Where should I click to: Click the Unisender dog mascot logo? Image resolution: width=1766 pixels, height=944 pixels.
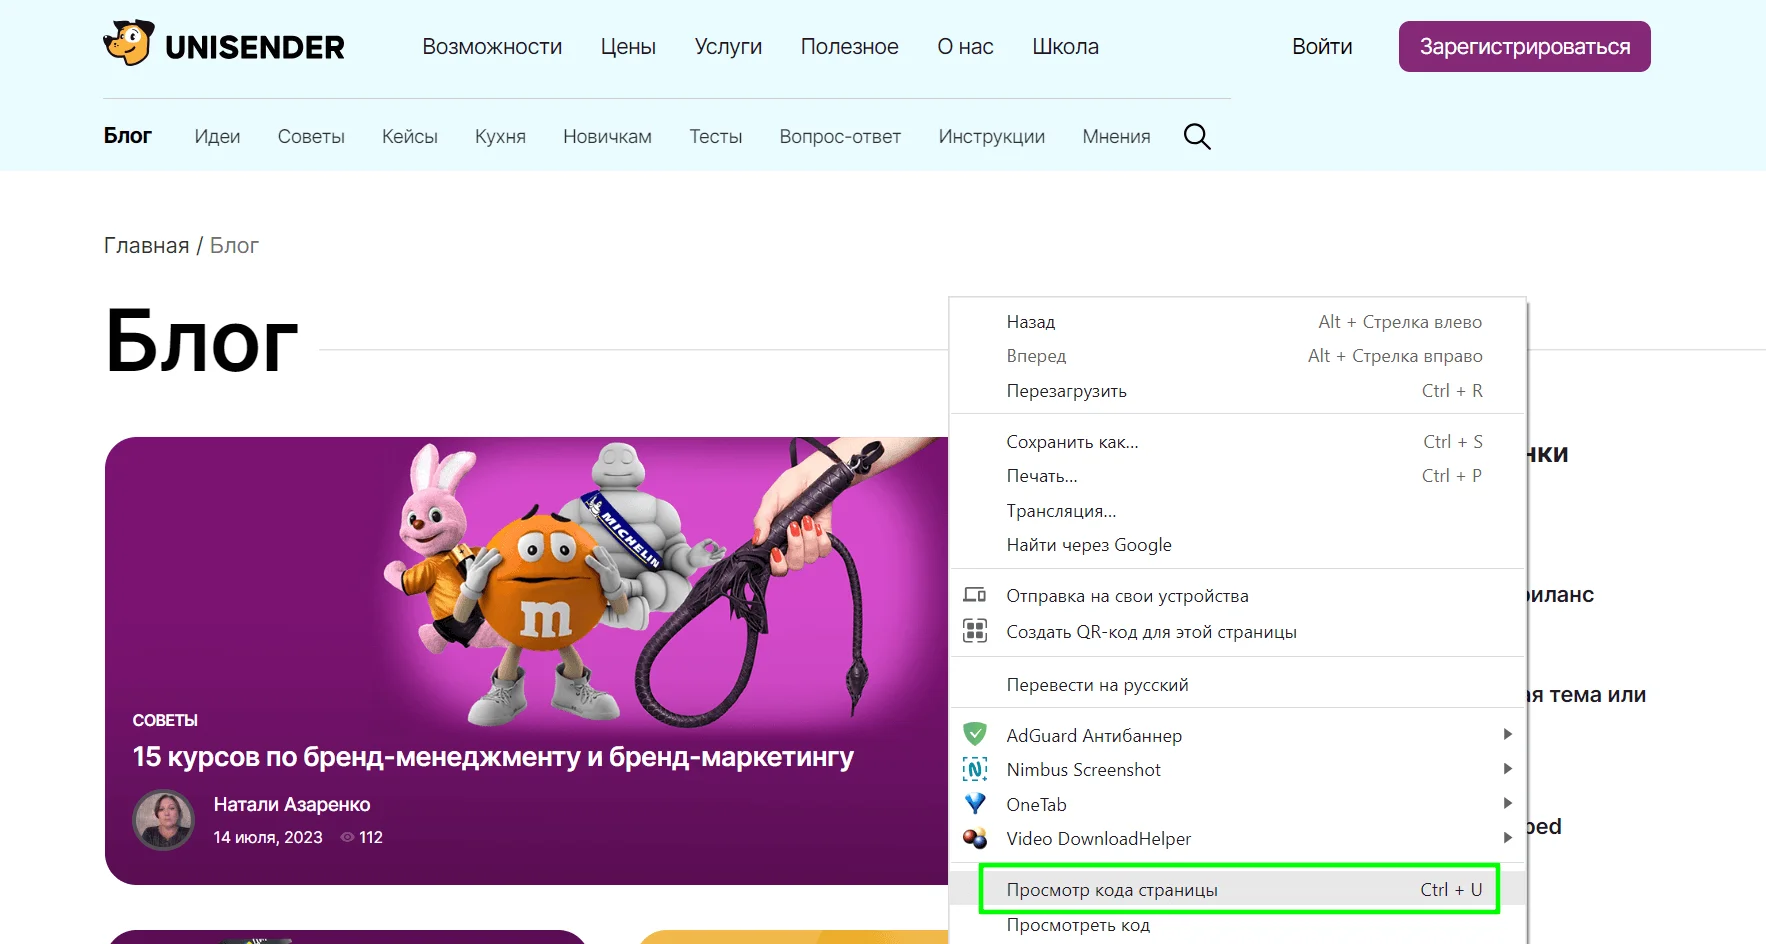[129, 44]
